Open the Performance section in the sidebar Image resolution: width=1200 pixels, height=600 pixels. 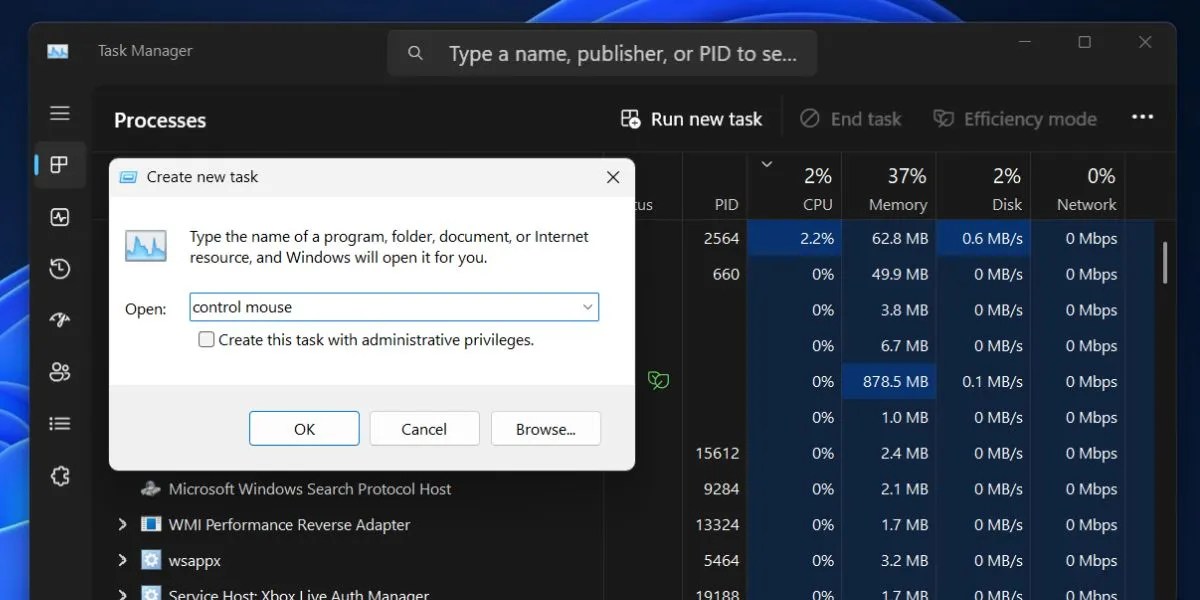pos(59,217)
